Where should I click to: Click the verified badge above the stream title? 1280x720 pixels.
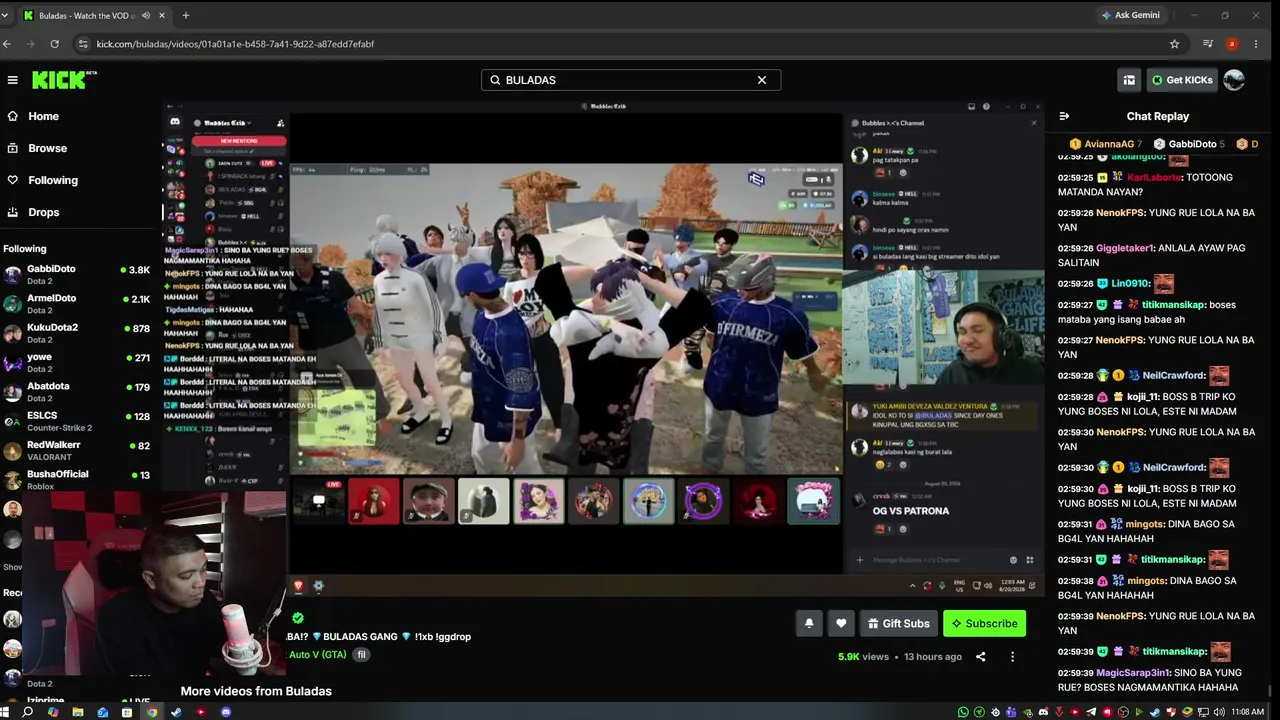tap(297, 618)
